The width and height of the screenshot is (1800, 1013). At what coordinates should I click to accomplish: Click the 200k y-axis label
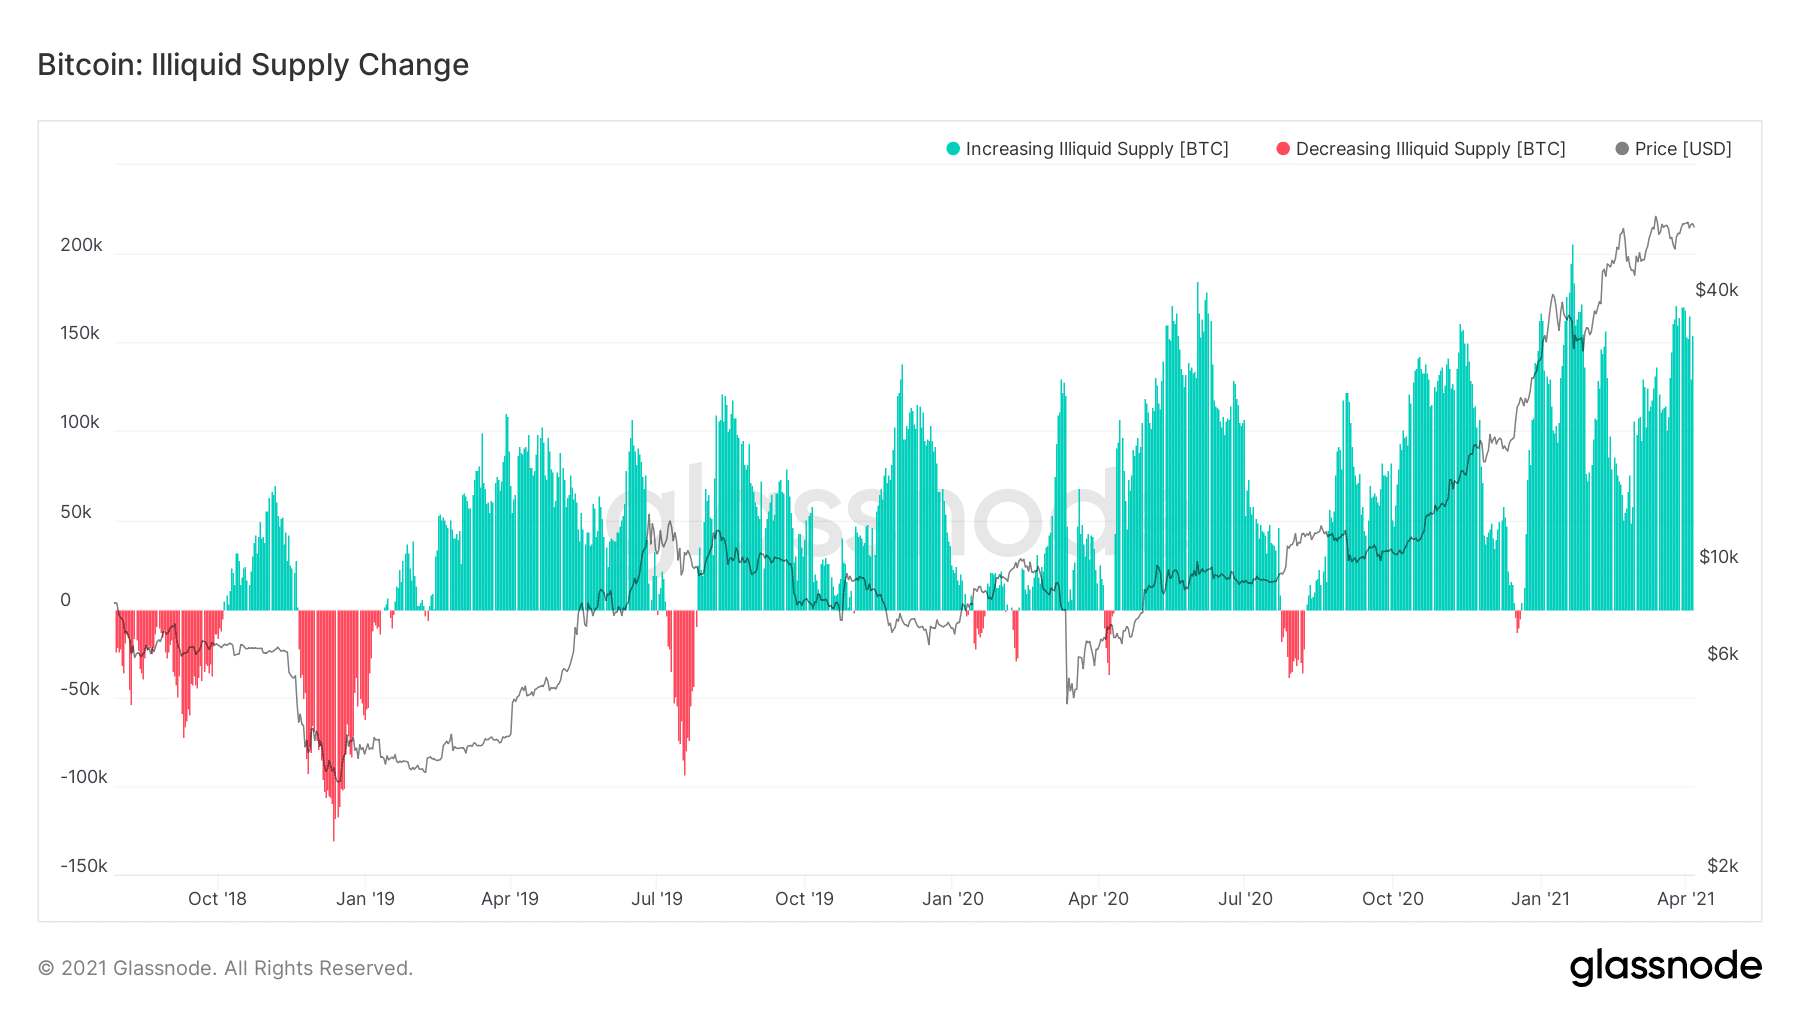tap(81, 245)
